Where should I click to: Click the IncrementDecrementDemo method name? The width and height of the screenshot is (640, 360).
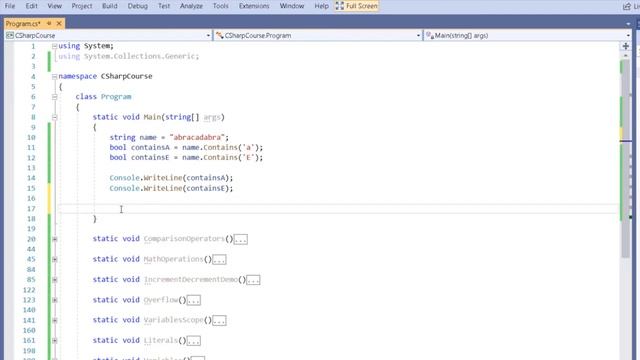[x=191, y=280]
